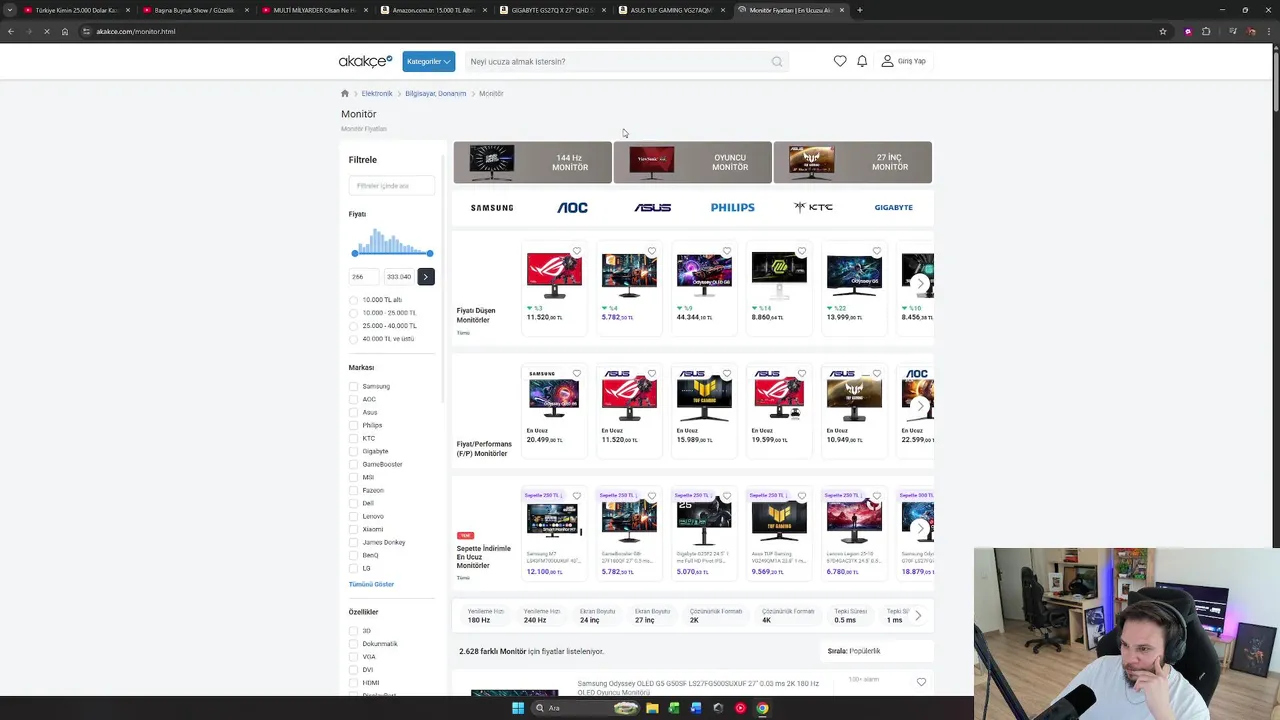This screenshot has width=1280, height=720.
Task: Open the favorites heart icon in header
Action: (840, 61)
